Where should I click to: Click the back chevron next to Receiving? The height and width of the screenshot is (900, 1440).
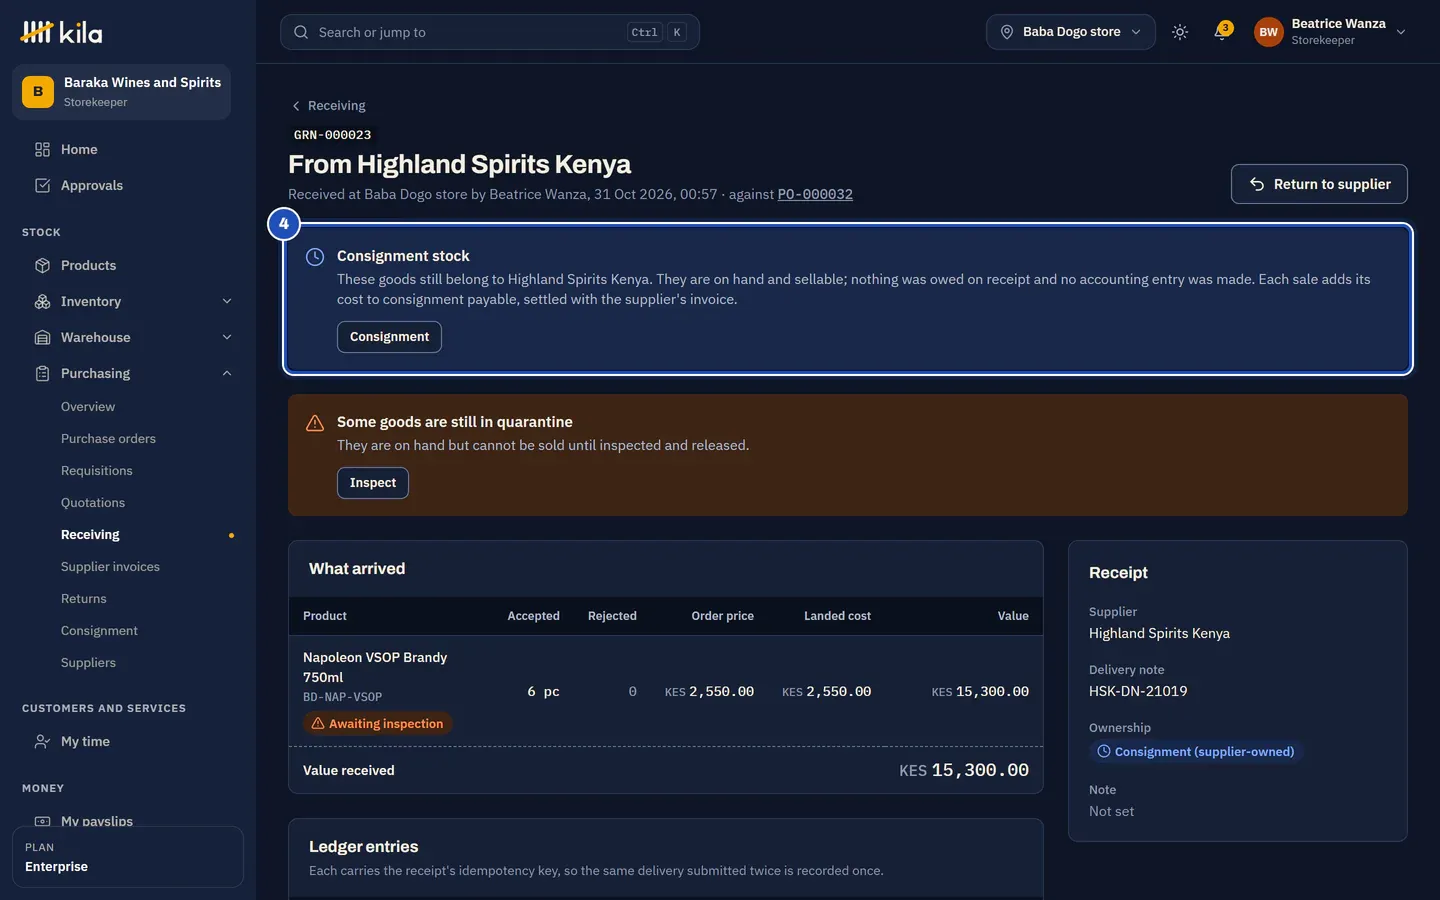click(296, 105)
